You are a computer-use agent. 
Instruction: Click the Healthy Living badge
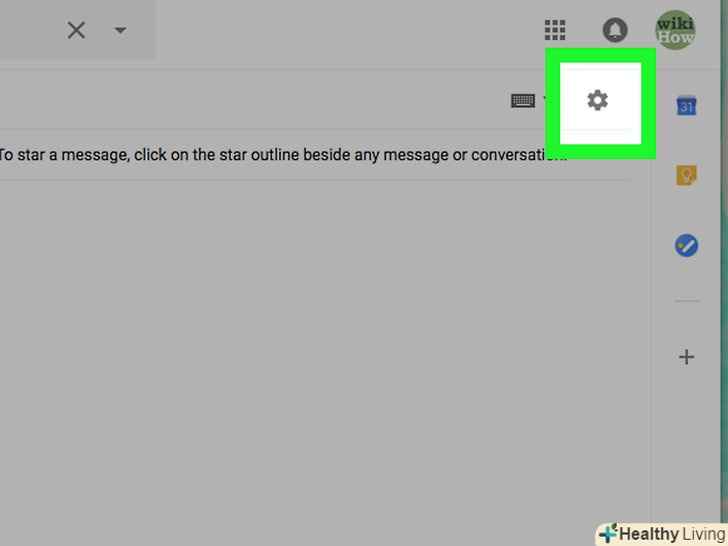click(x=662, y=534)
